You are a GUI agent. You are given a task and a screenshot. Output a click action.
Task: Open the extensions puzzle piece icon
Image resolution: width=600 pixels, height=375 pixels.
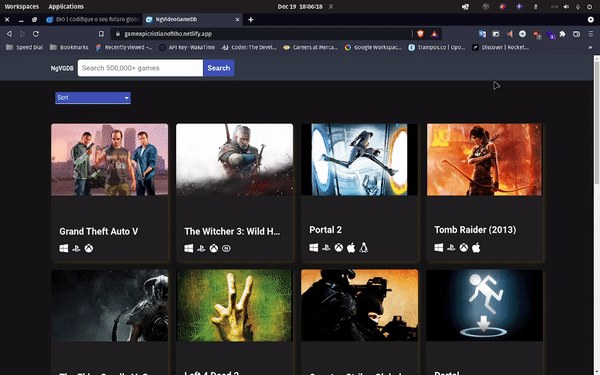tap(562, 34)
